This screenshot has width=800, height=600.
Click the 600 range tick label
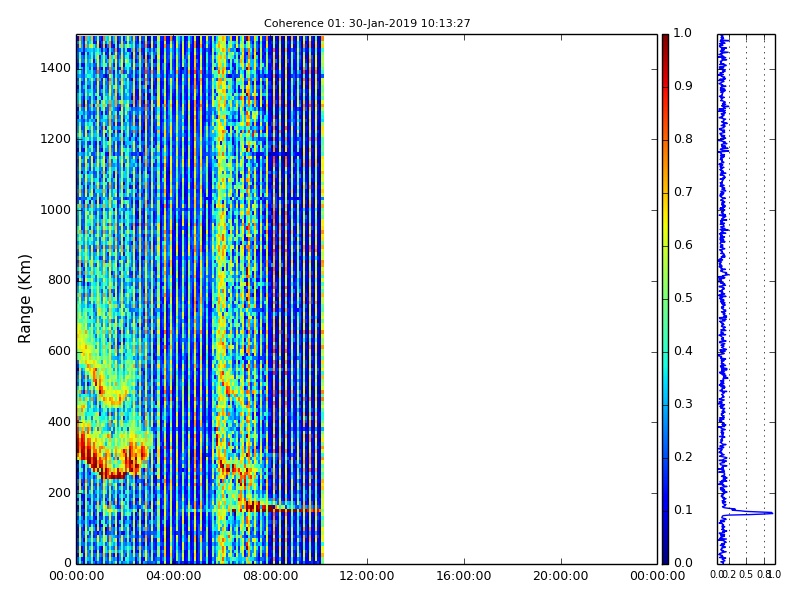[59, 351]
